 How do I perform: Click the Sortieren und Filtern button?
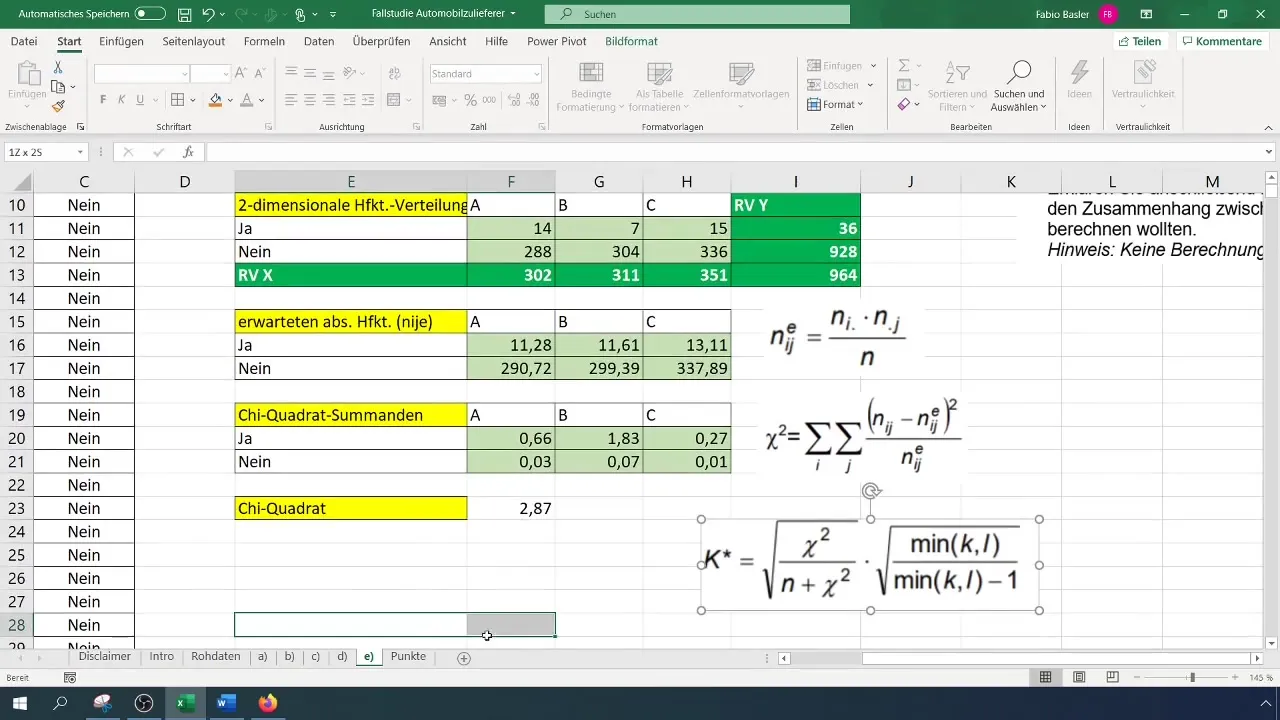(x=957, y=88)
